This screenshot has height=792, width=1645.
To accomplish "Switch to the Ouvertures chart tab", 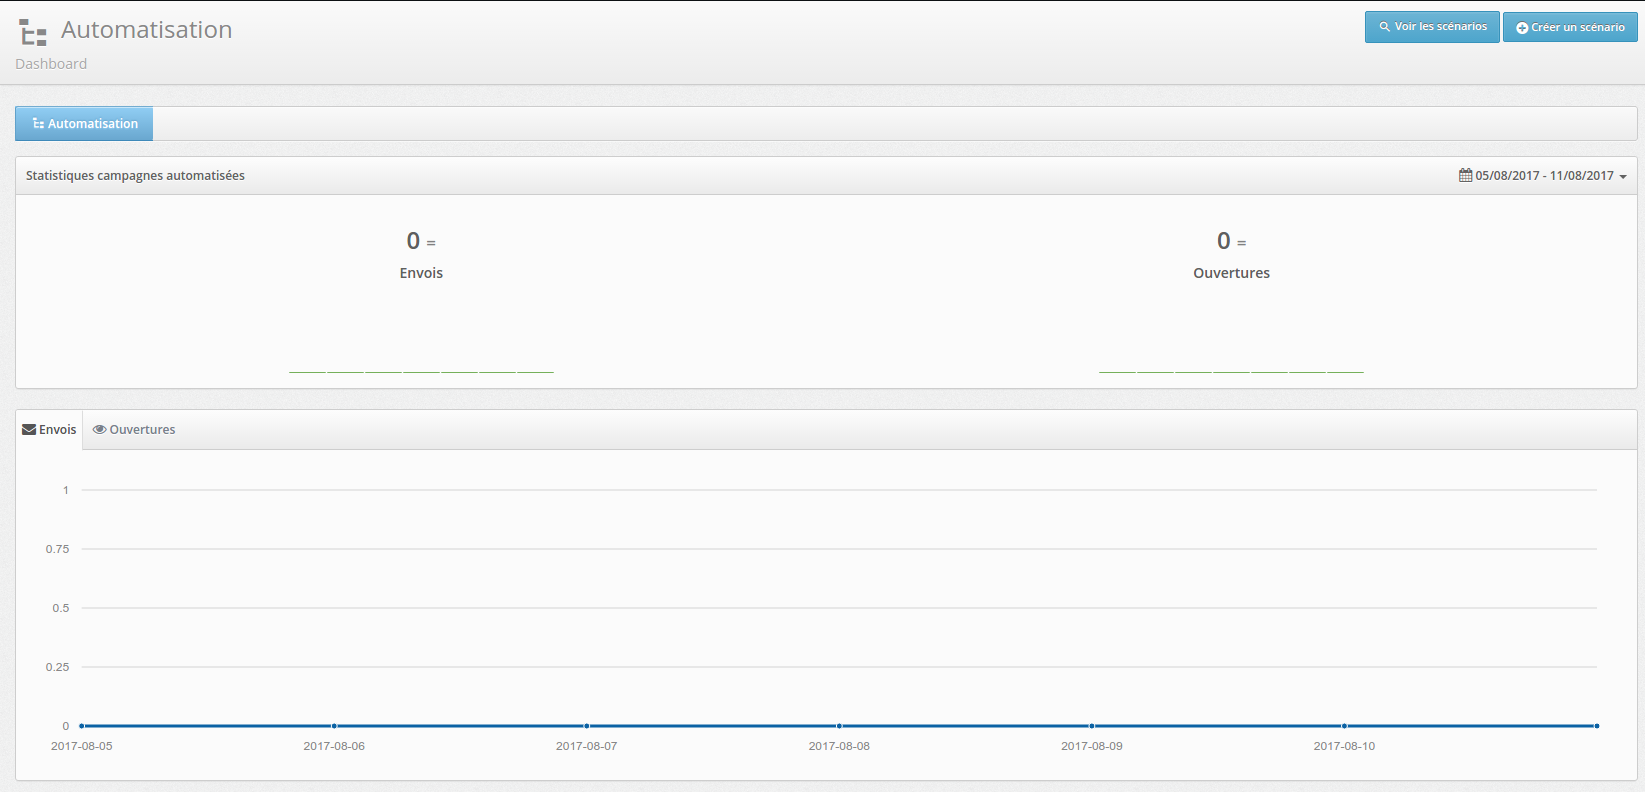I will click(134, 430).
